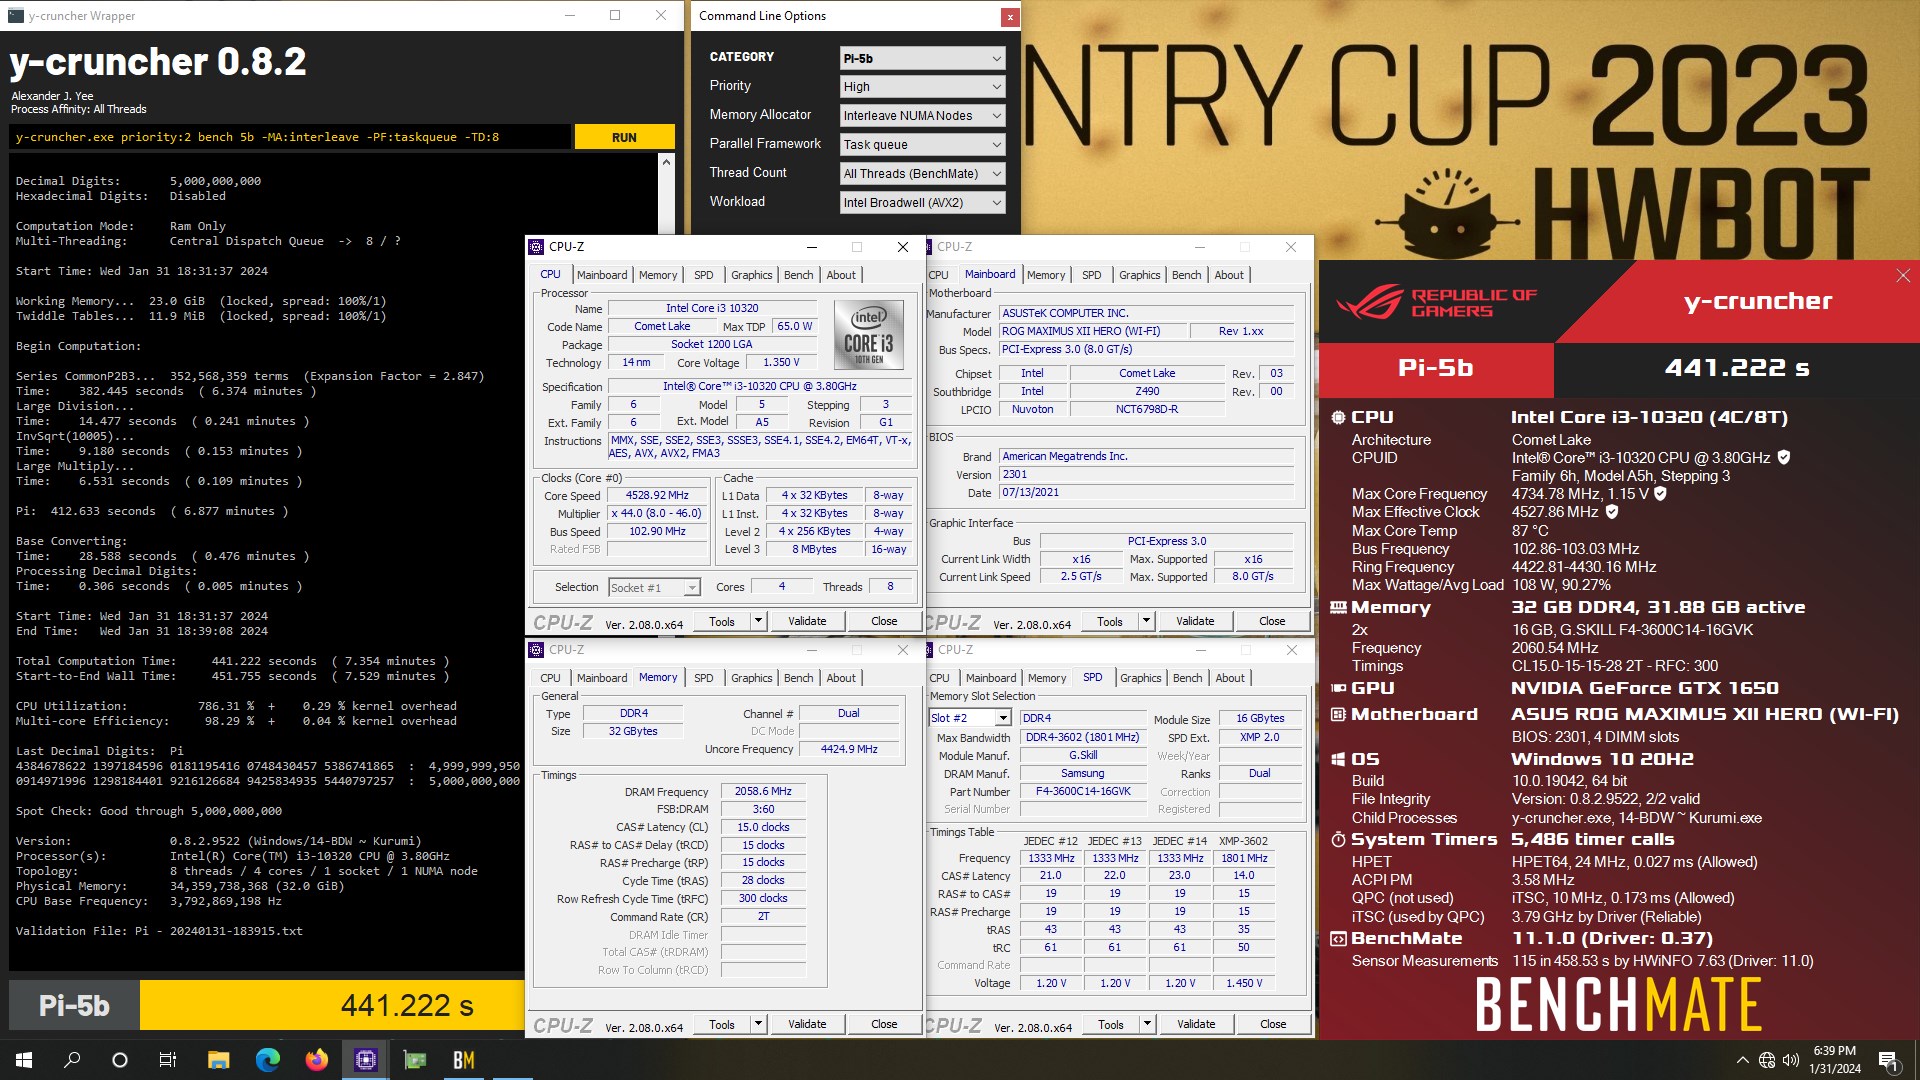Click the NVIDIA GeForce GTX 1650 text
This screenshot has width=1920, height=1080.
1645,688
